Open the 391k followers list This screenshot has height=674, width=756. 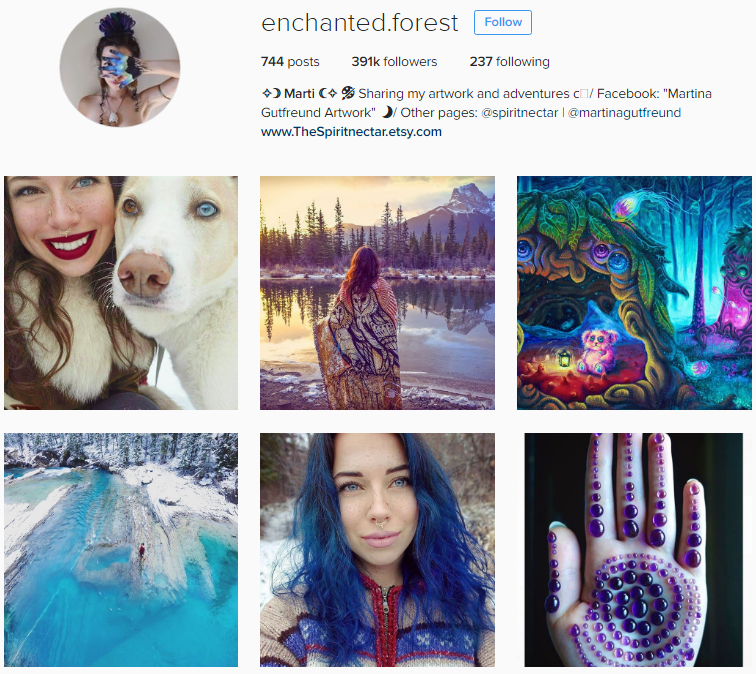coord(394,62)
